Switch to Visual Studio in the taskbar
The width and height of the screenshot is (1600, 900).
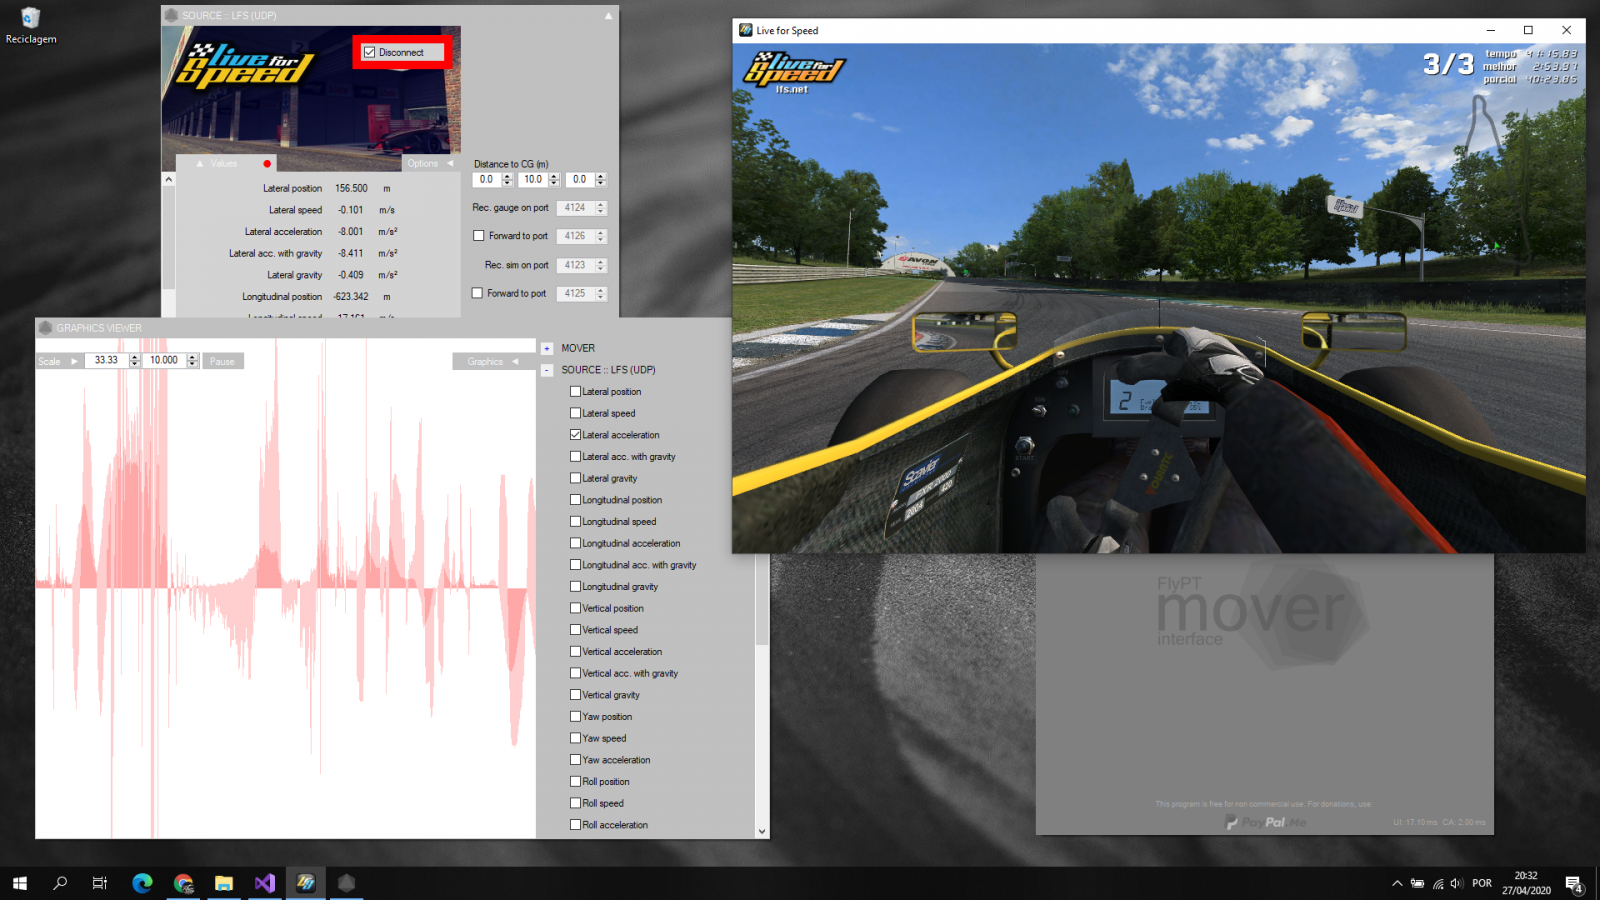click(265, 883)
